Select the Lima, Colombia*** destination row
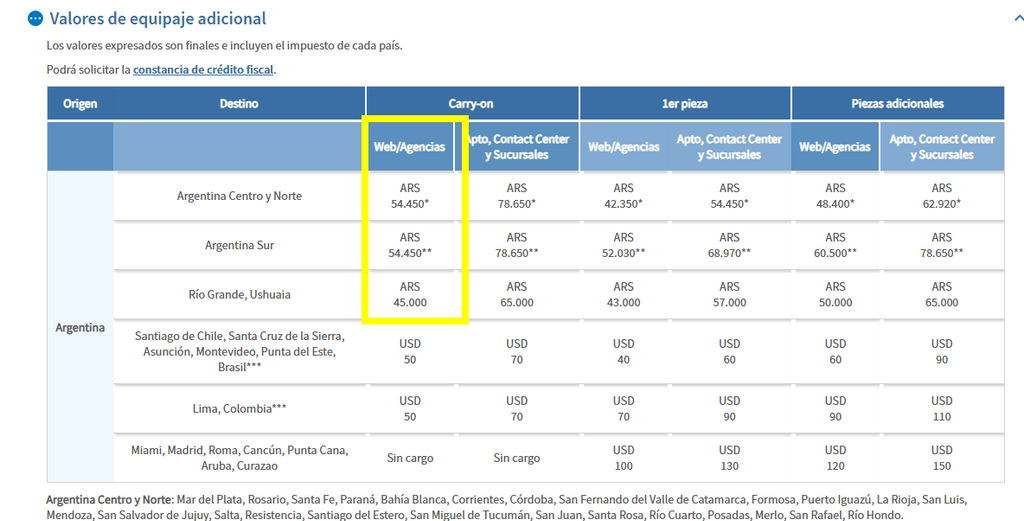 click(x=239, y=409)
